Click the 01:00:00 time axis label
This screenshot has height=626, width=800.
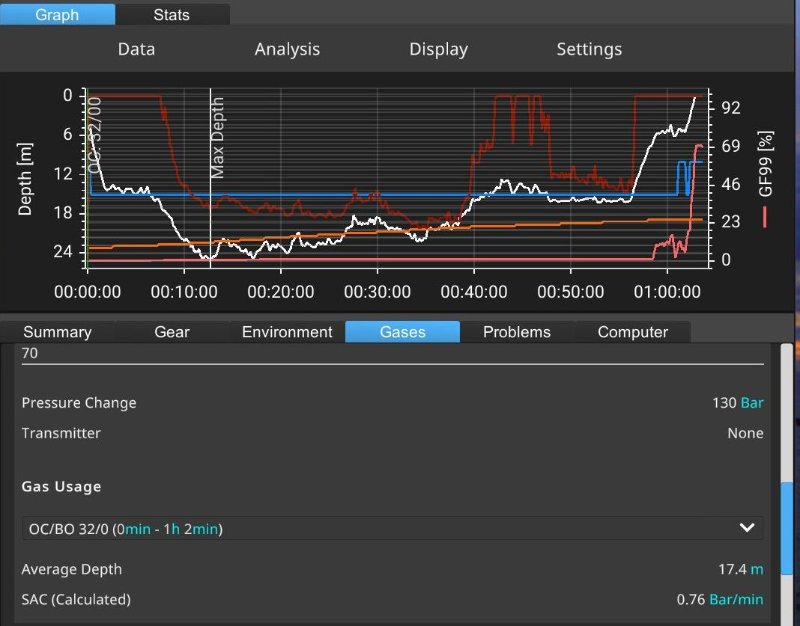(x=667, y=292)
